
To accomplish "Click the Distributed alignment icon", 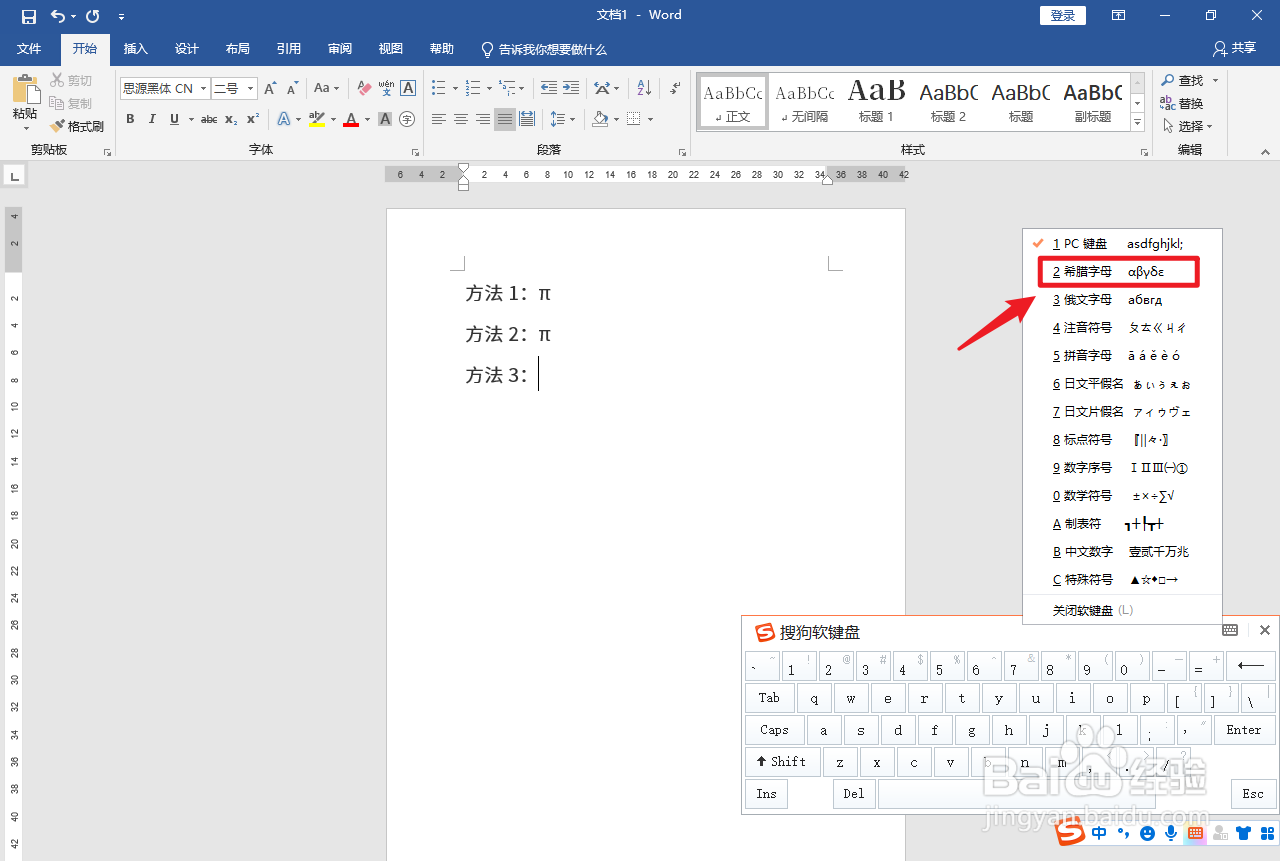I will [x=527, y=119].
